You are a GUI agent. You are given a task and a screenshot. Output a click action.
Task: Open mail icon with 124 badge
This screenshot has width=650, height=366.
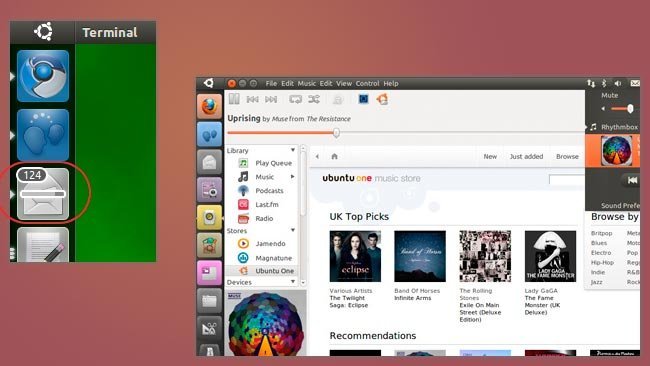pos(43,194)
